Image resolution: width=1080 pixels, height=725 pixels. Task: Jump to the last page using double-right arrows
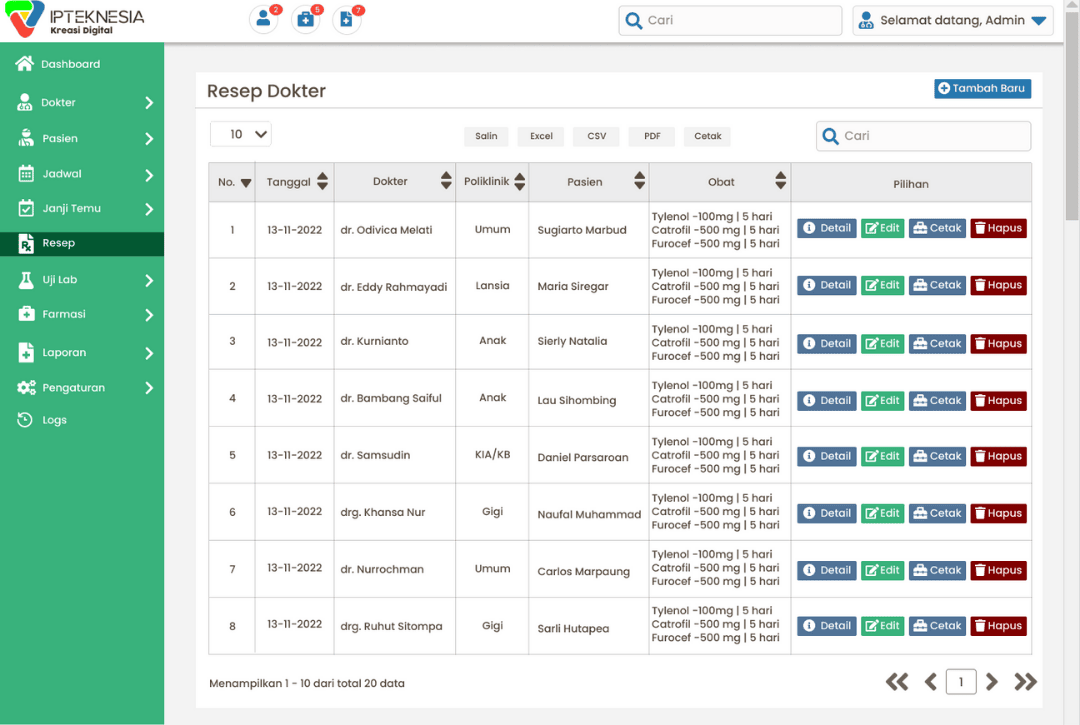pos(1025,682)
